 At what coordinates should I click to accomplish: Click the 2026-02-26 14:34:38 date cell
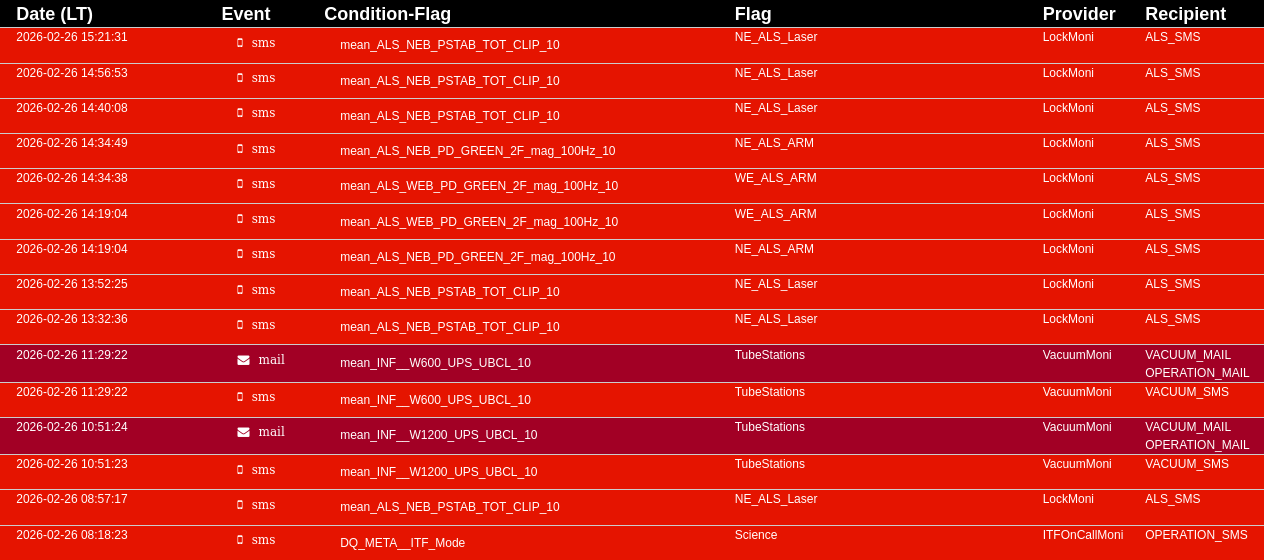click(x=72, y=178)
